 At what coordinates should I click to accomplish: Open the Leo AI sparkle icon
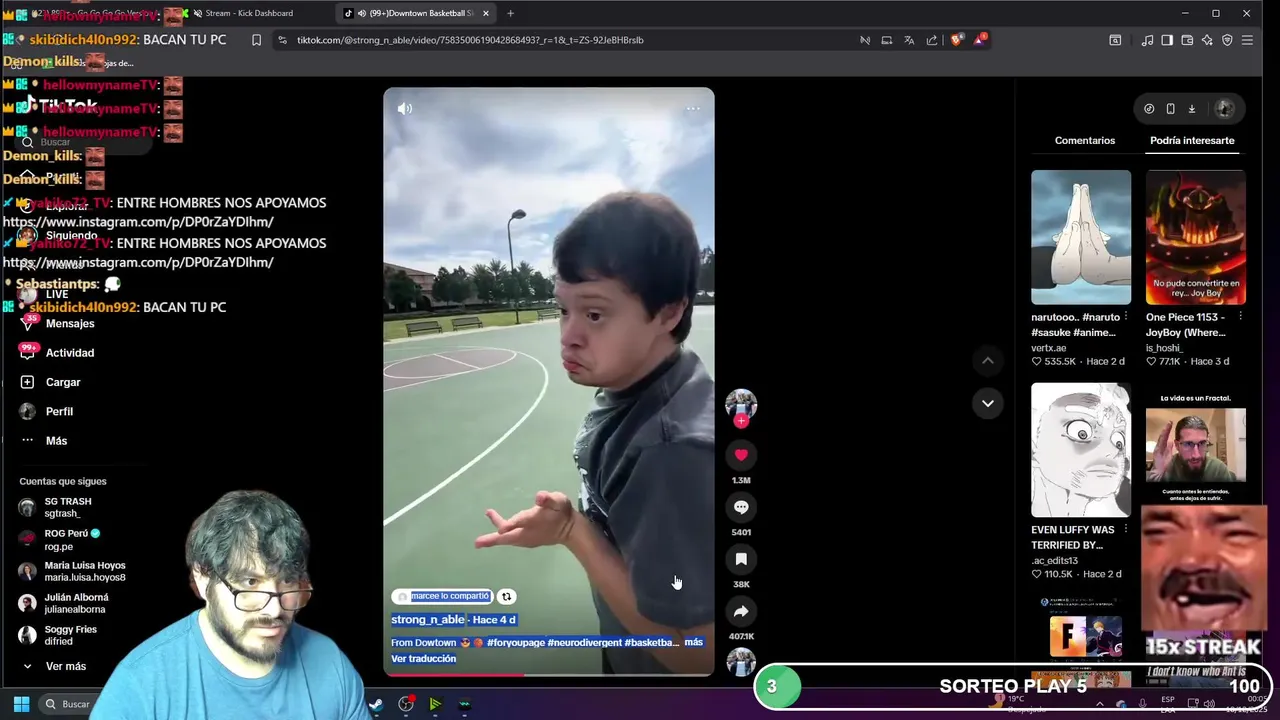click(x=1207, y=40)
